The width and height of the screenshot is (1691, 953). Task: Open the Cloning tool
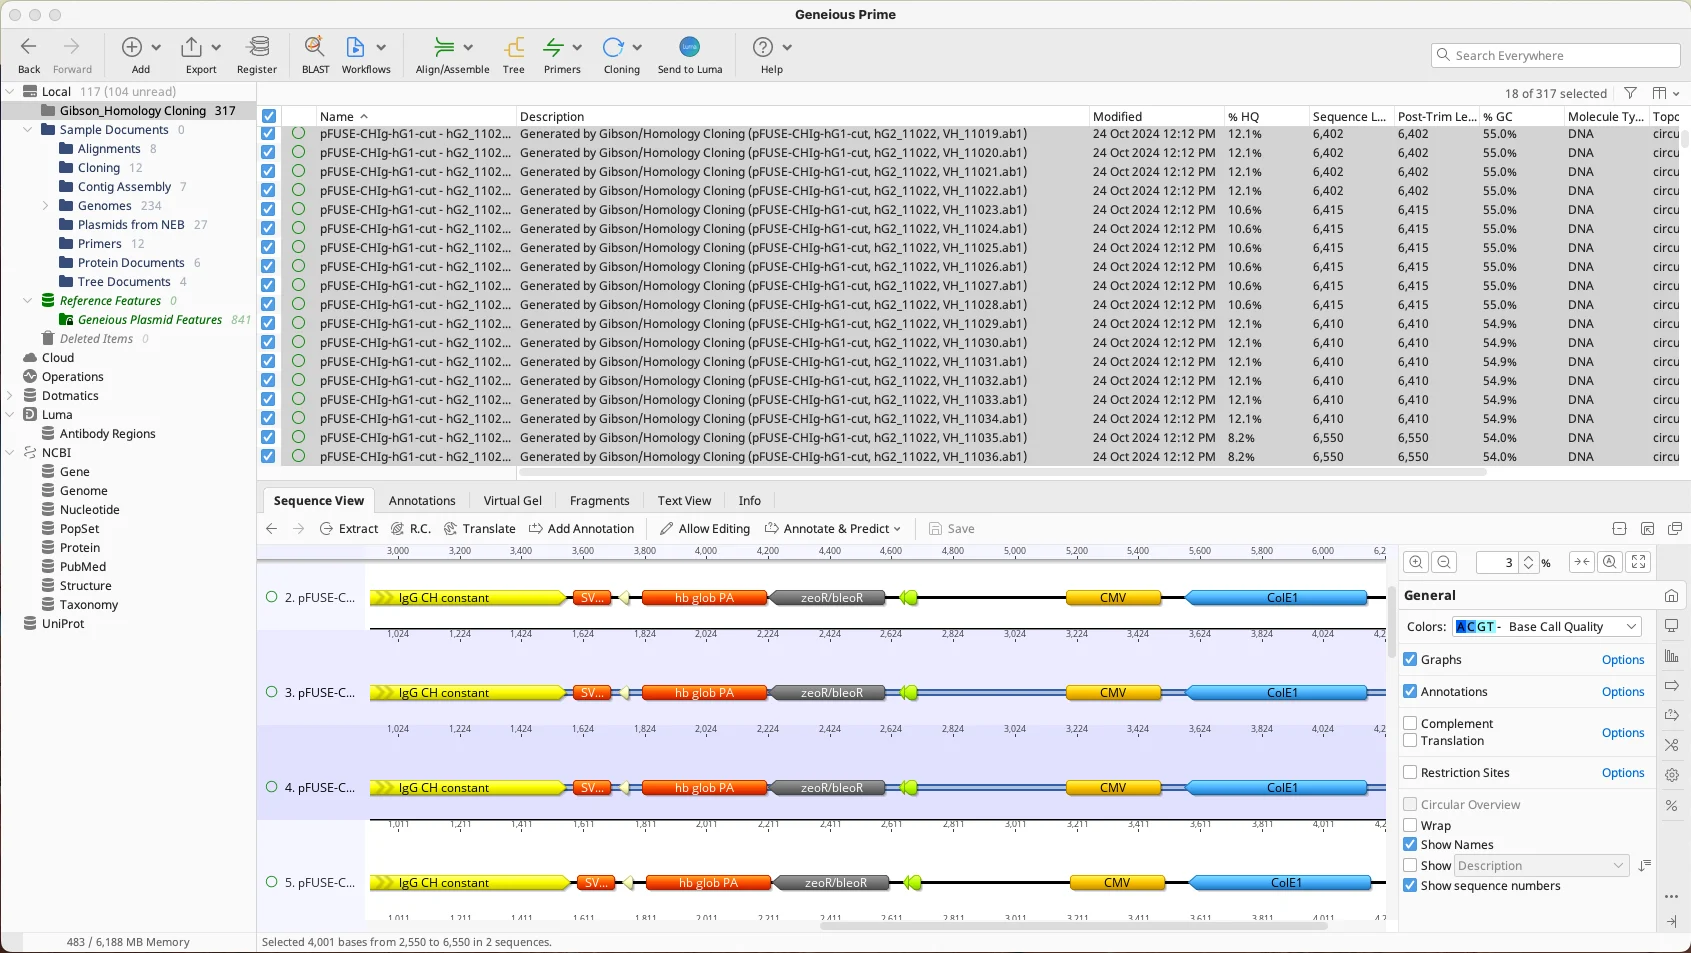click(613, 47)
